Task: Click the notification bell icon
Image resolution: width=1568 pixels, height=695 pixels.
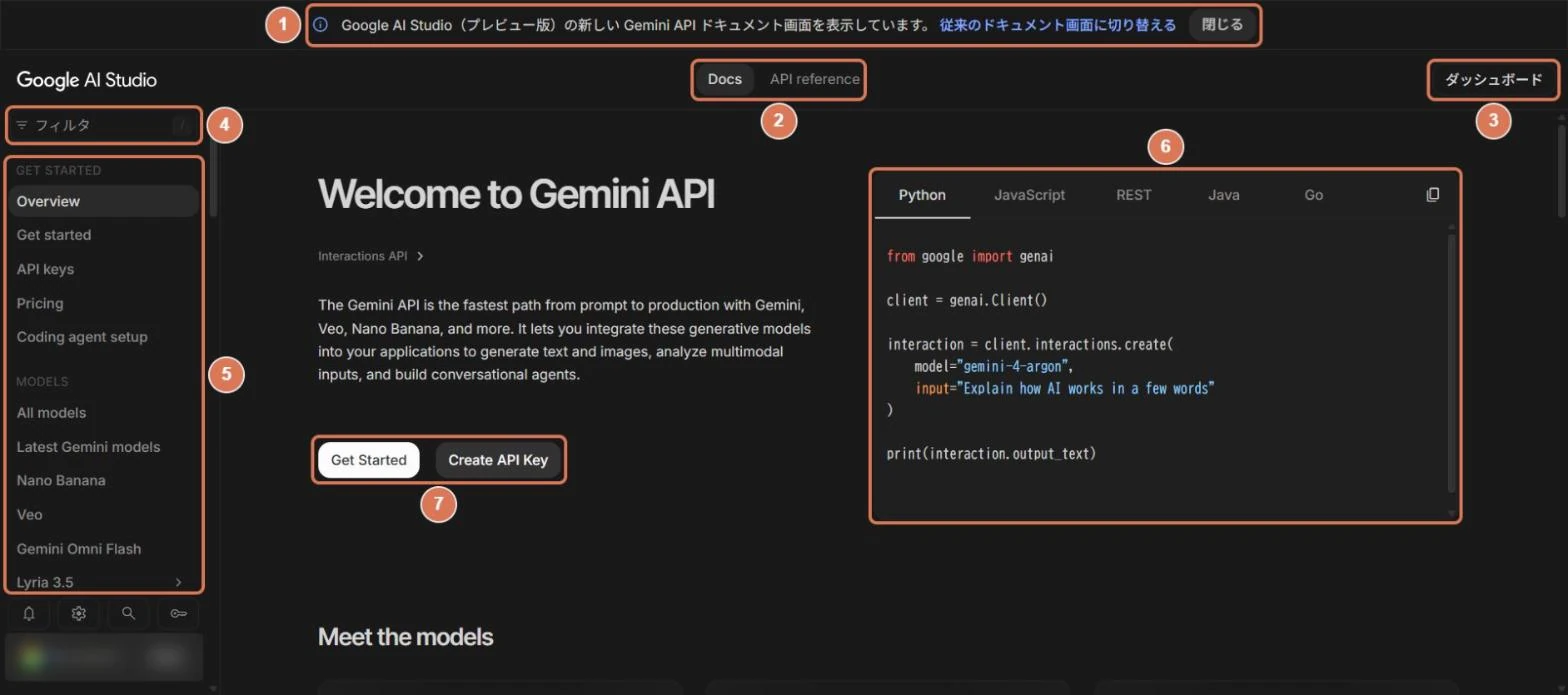Action: [x=29, y=614]
